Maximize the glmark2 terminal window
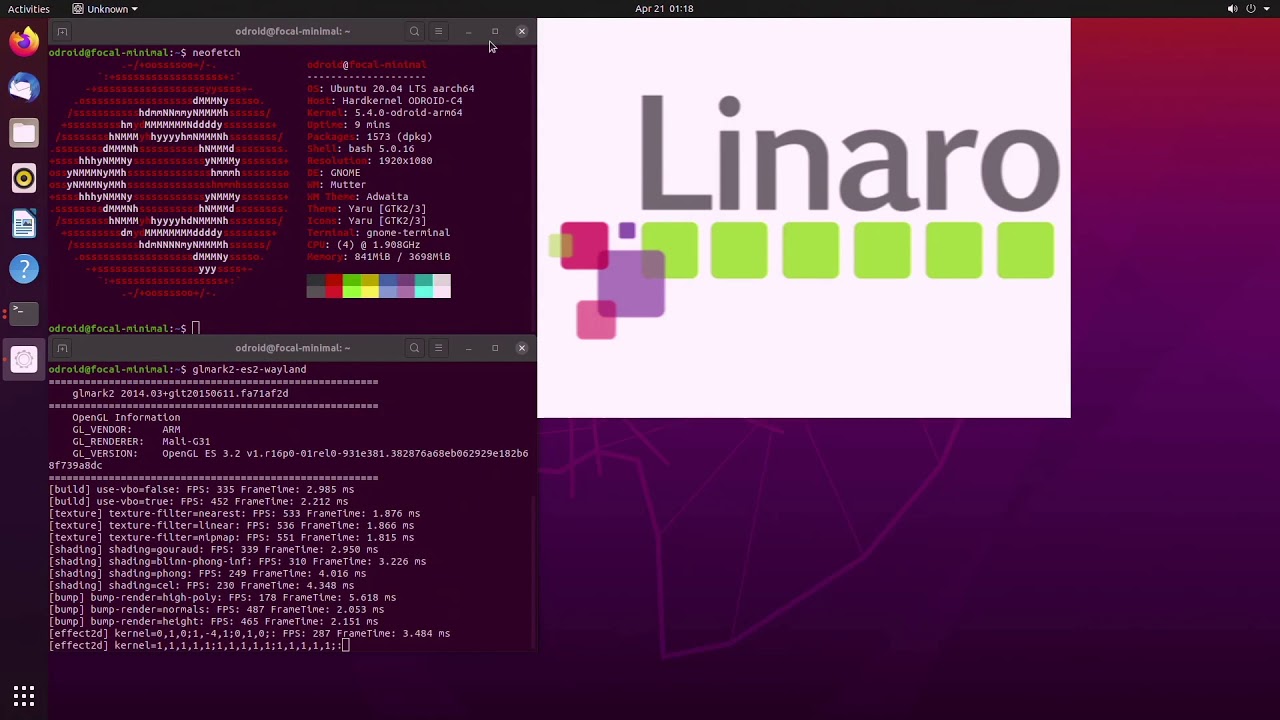Image resolution: width=1280 pixels, height=720 pixels. (x=494, y=348)
